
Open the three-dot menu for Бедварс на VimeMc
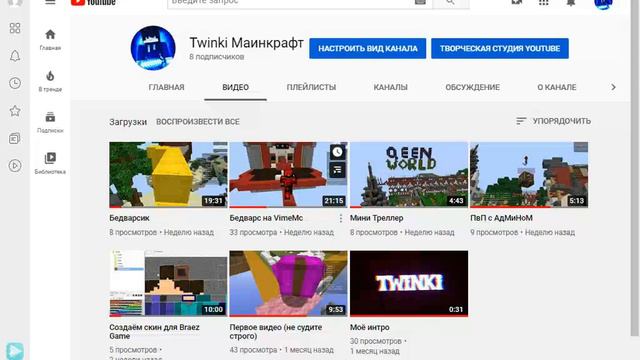click(341, 219)
